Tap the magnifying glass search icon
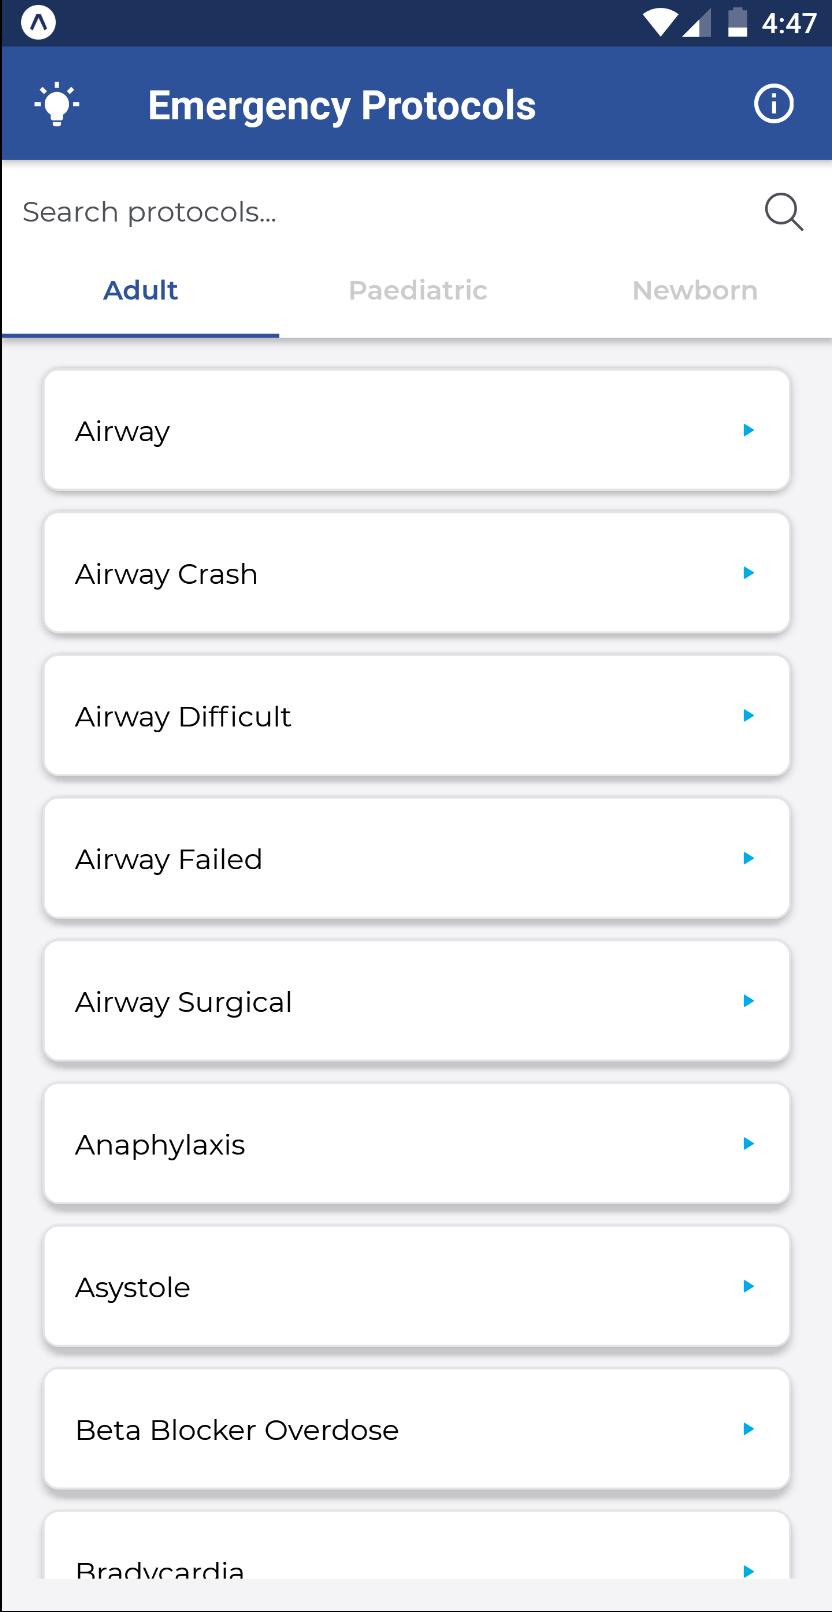The width and height of the screenshot is (832, 1612). [784, 212]
